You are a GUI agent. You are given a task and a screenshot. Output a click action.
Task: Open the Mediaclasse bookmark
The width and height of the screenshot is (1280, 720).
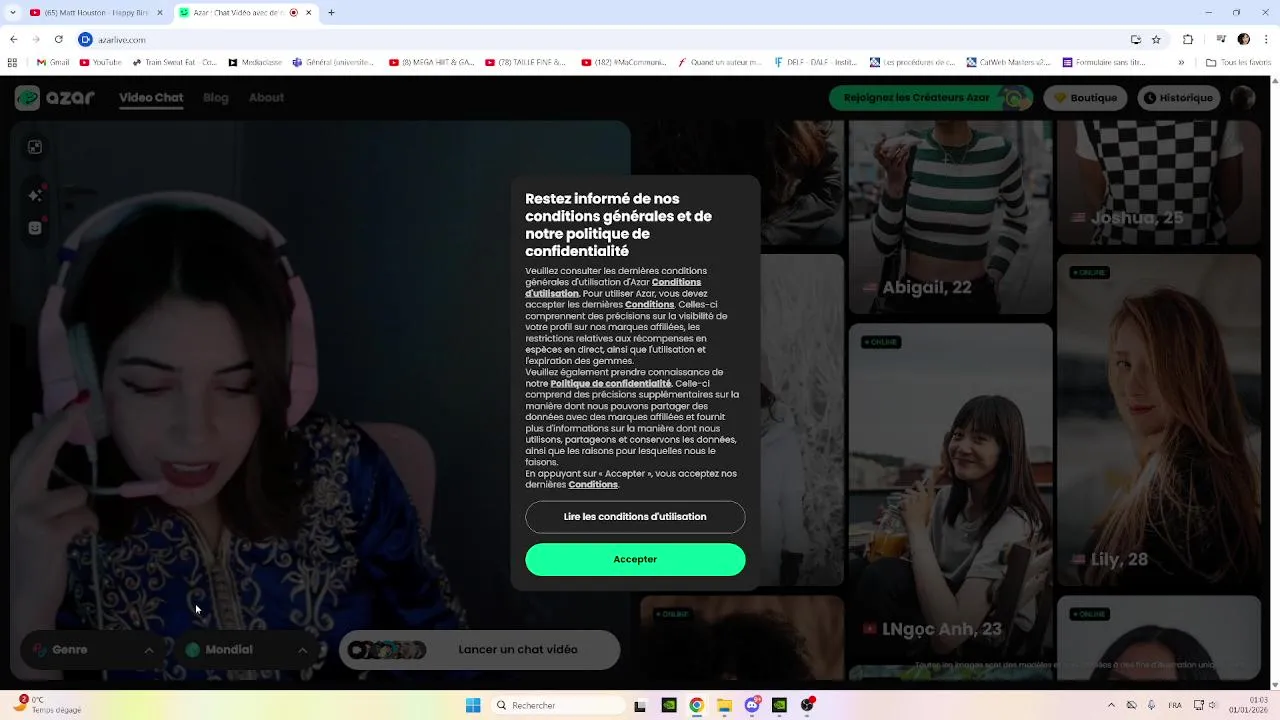pos(255,62)
